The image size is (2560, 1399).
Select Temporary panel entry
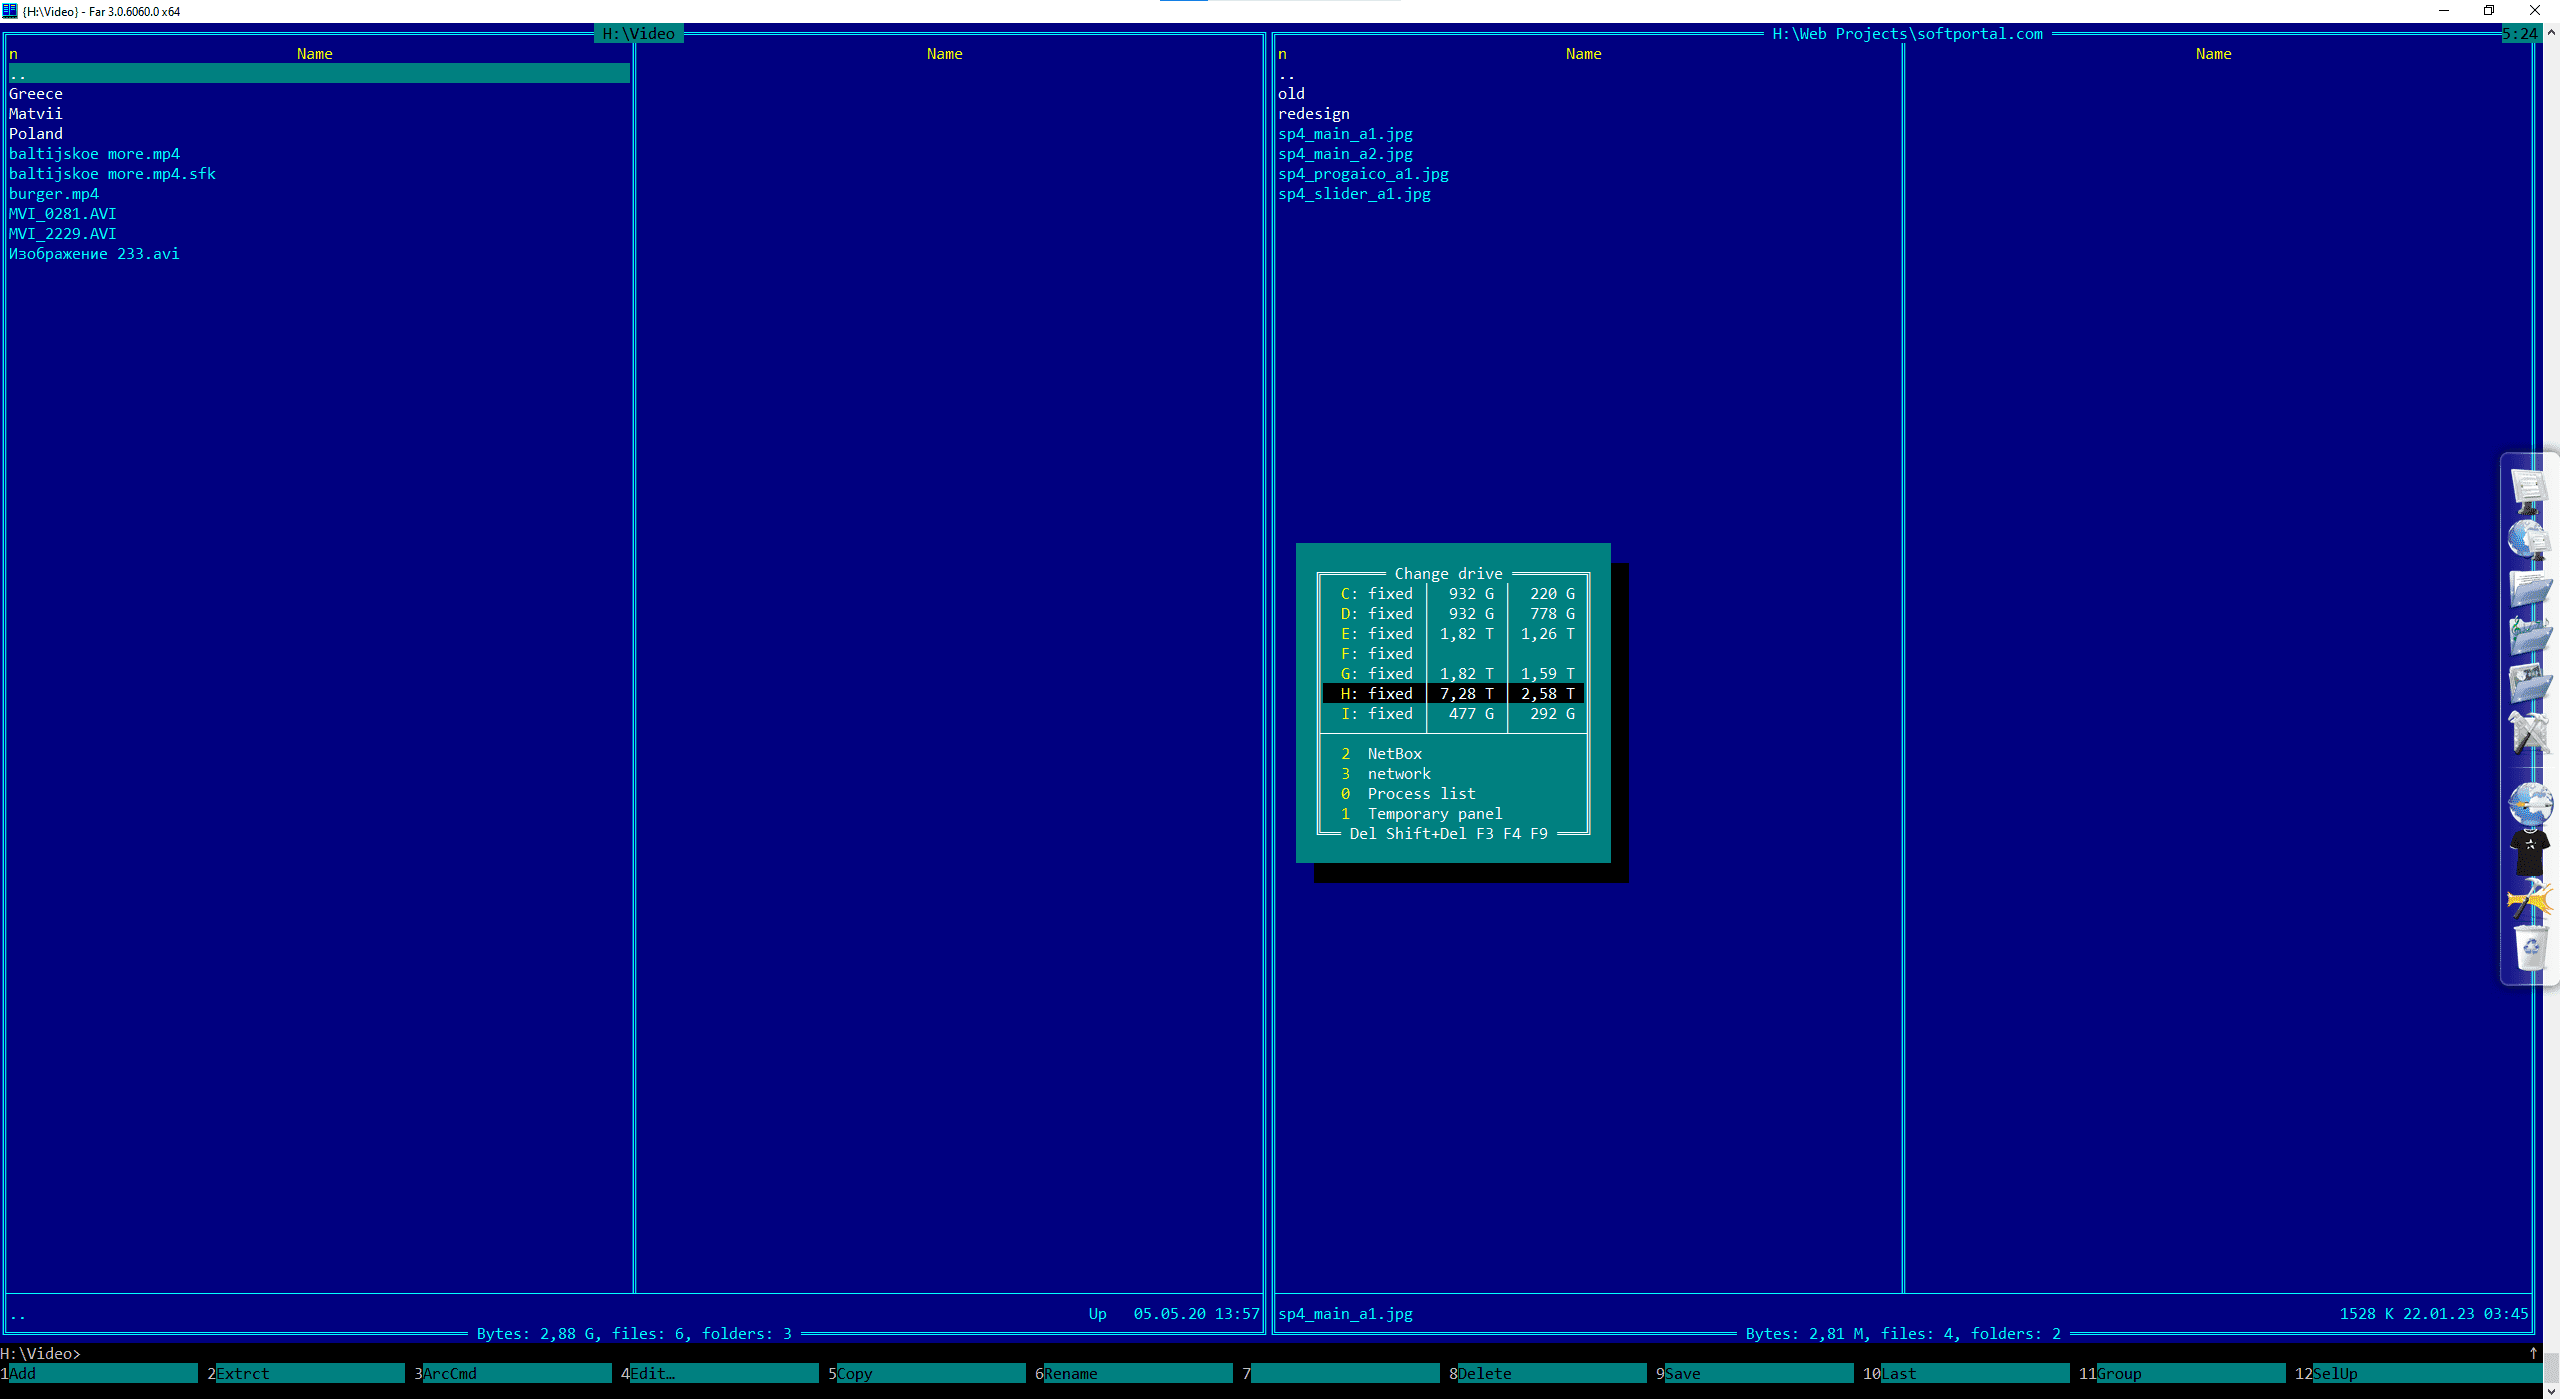coord(1434,814)
